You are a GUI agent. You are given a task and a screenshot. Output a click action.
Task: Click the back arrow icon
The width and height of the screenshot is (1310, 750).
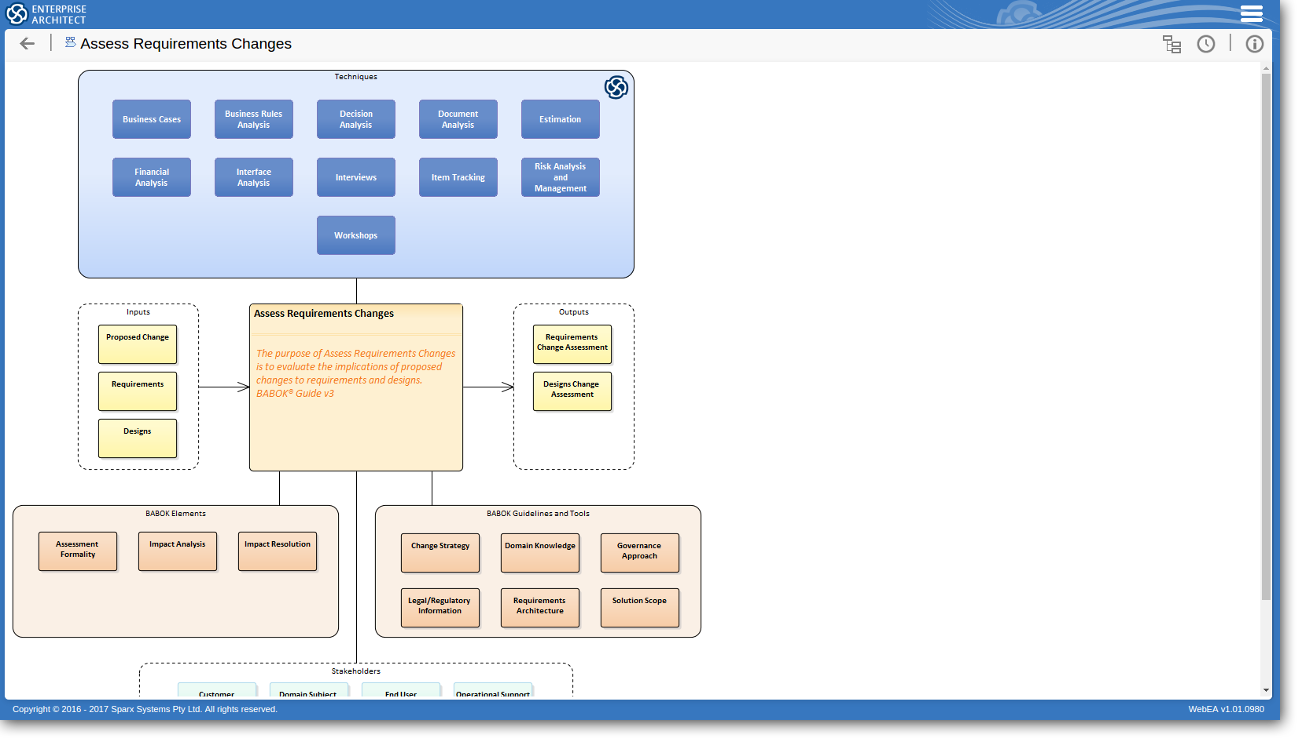(27, 44)
